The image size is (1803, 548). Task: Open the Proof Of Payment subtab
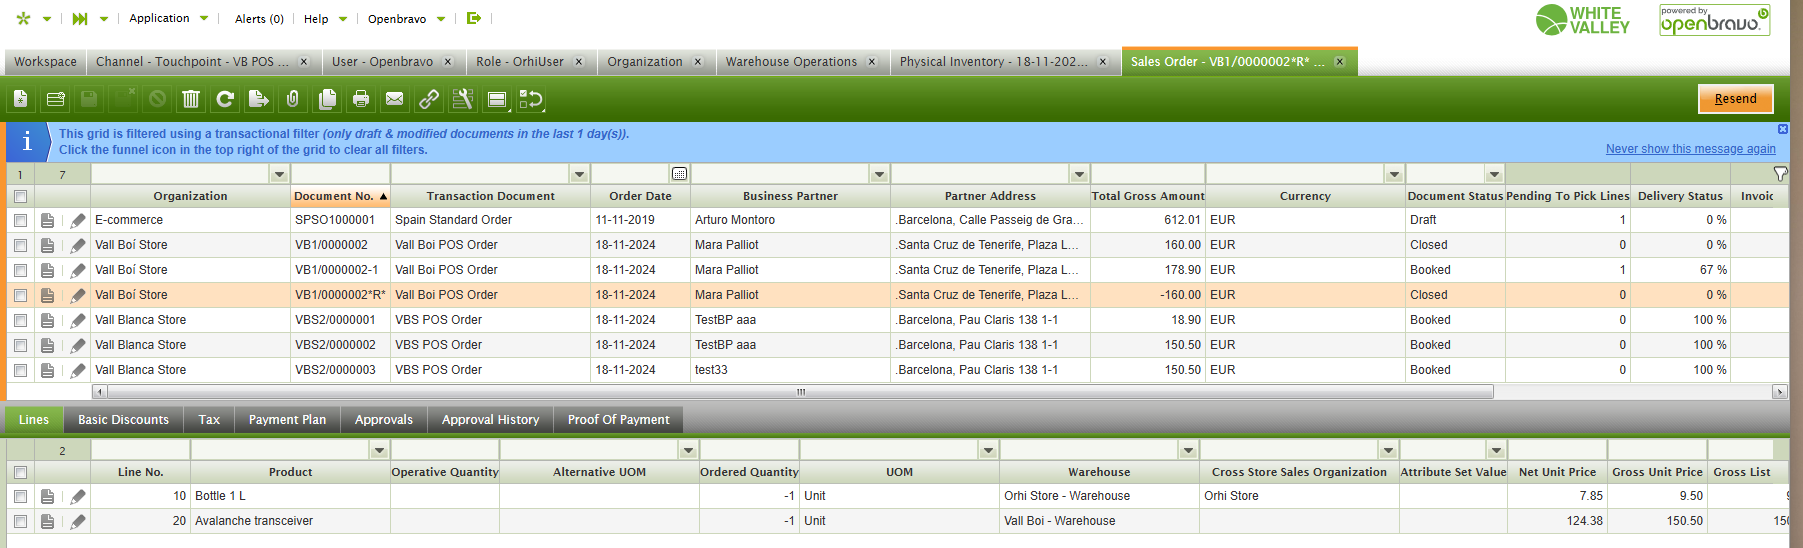(618, 420)
